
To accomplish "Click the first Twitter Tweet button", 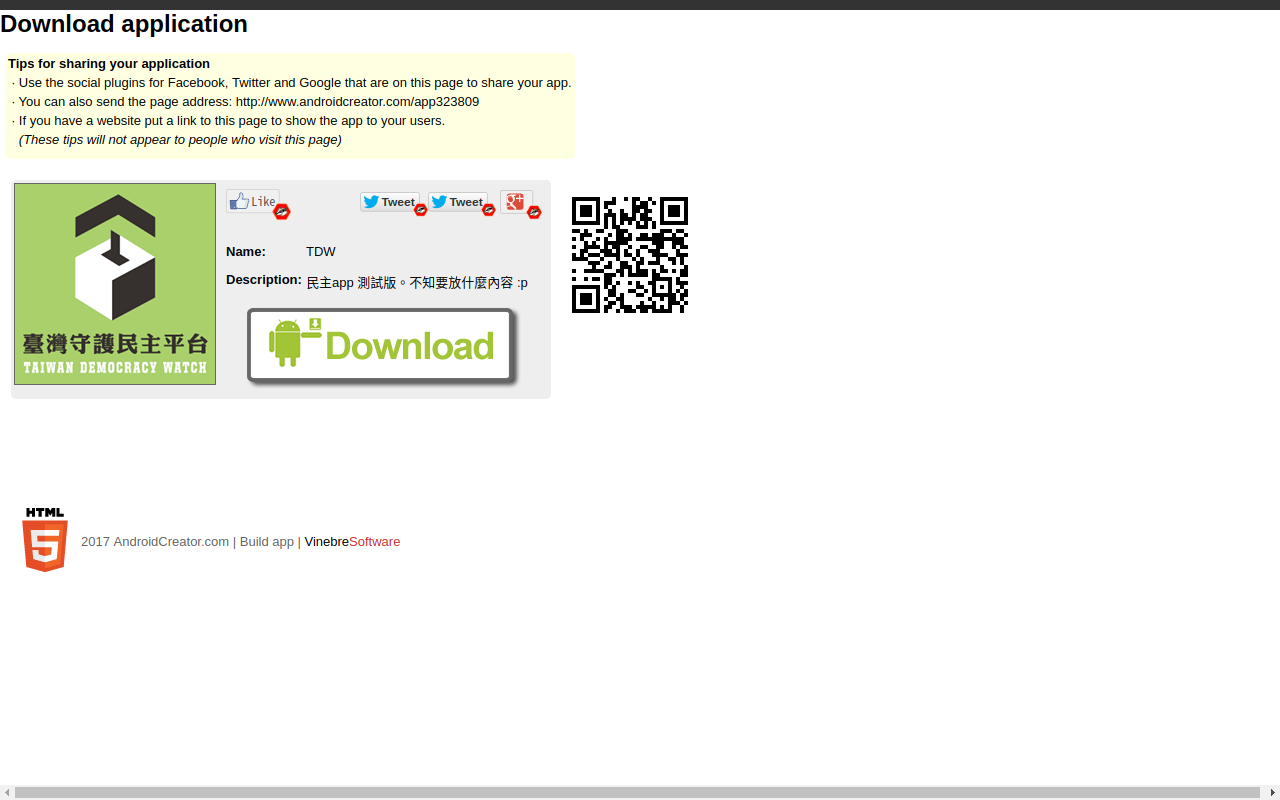I will pyautogui.click(x=389, y=202).
